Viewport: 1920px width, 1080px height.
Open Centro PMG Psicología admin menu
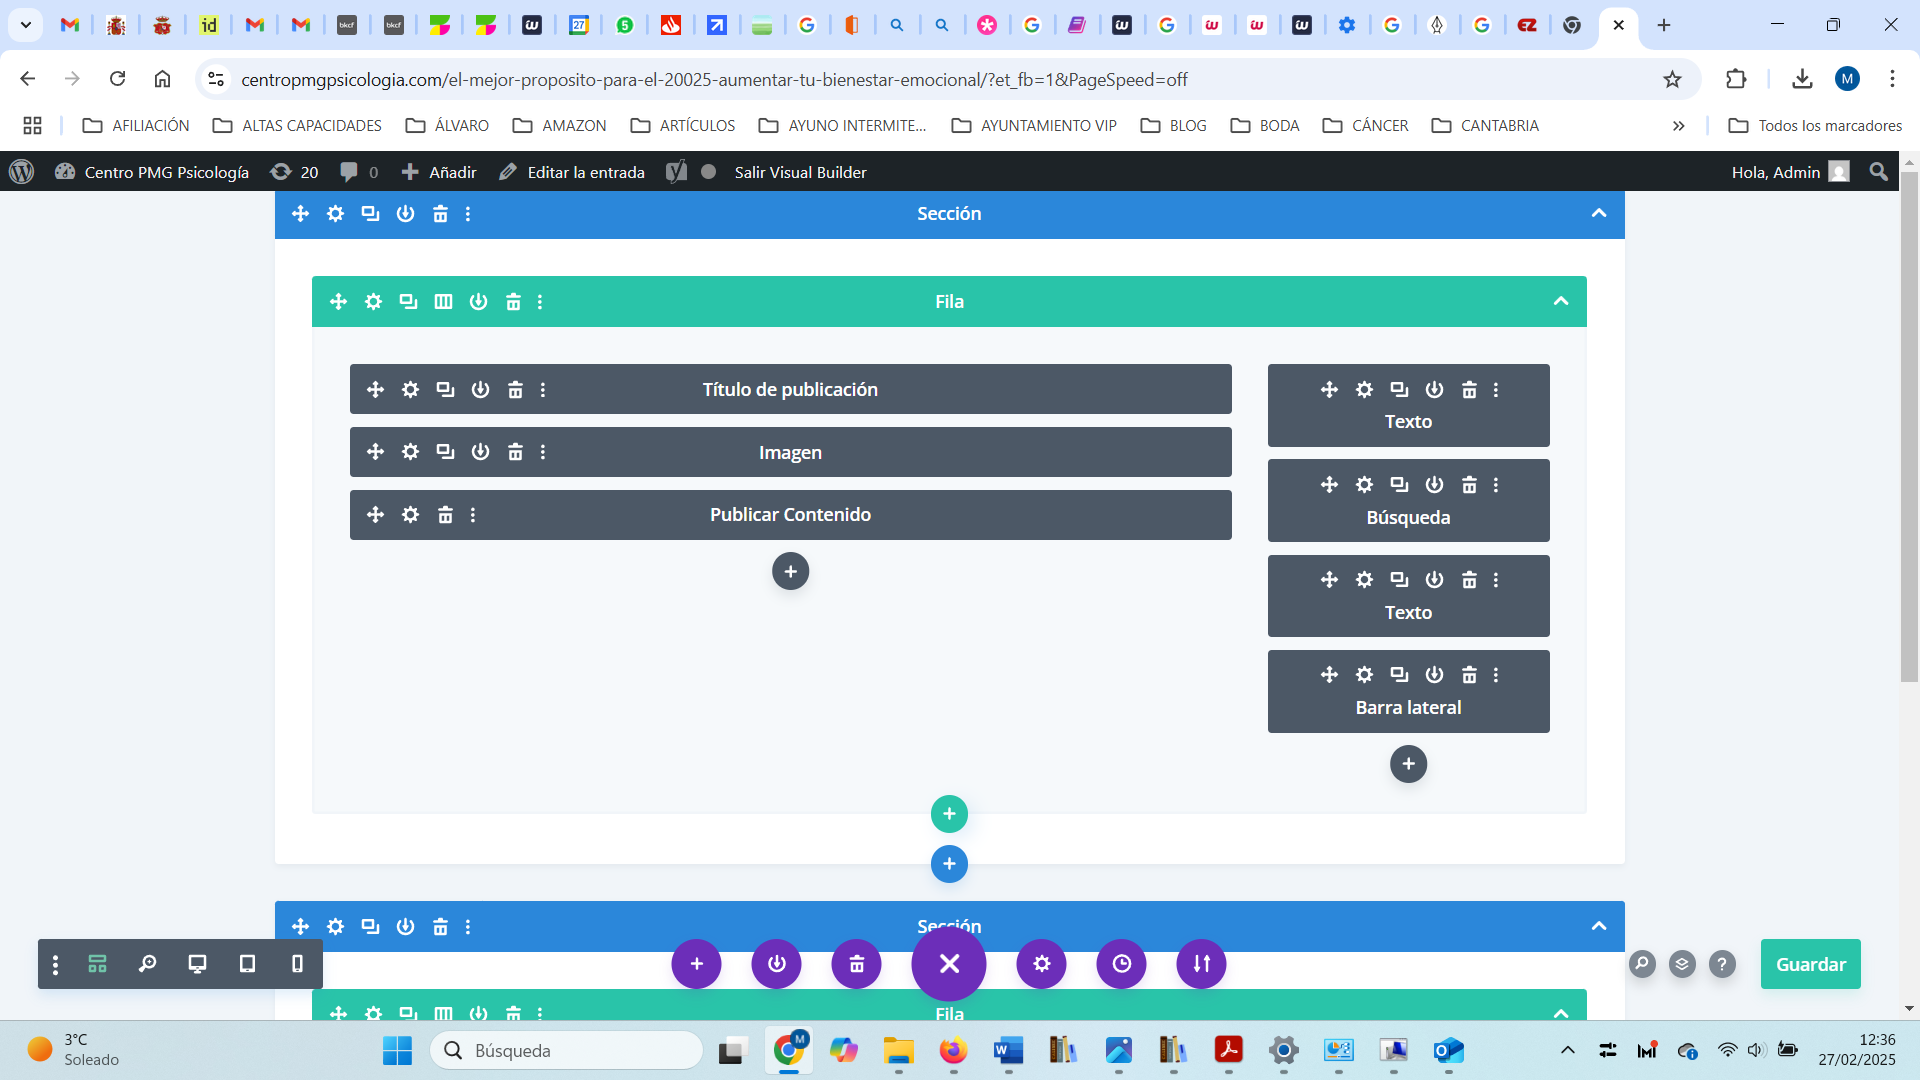(x=152, y=172)
